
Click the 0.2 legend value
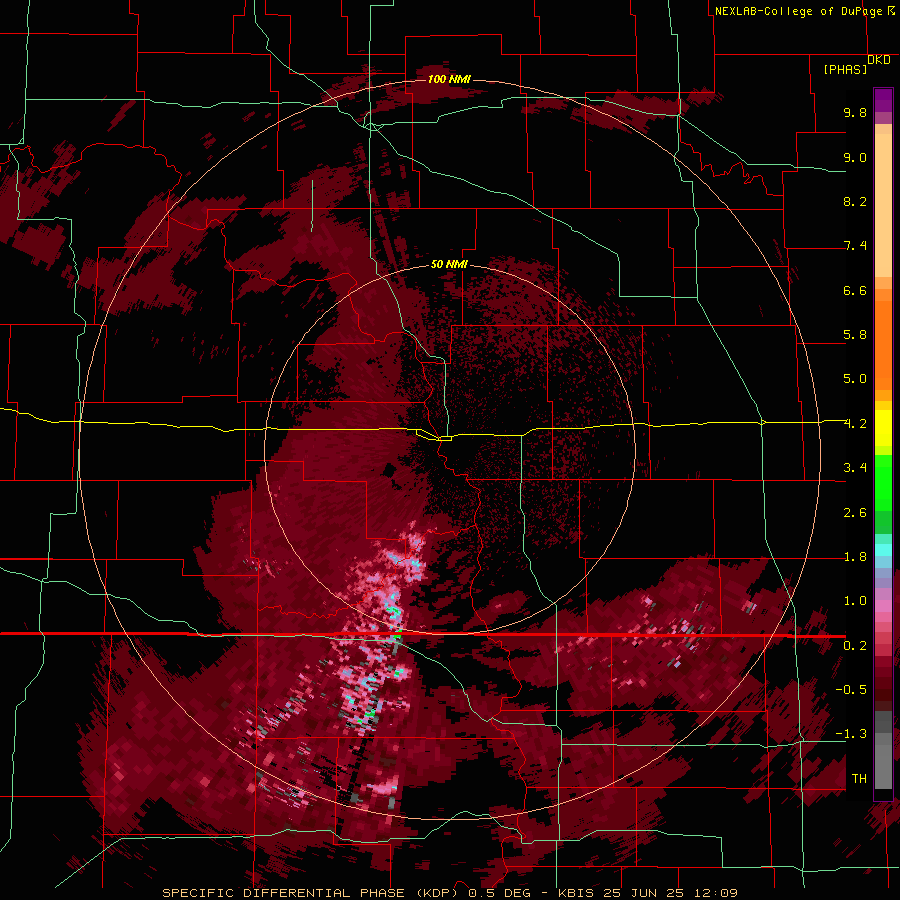pyautogui.click(x=855, y=646)
